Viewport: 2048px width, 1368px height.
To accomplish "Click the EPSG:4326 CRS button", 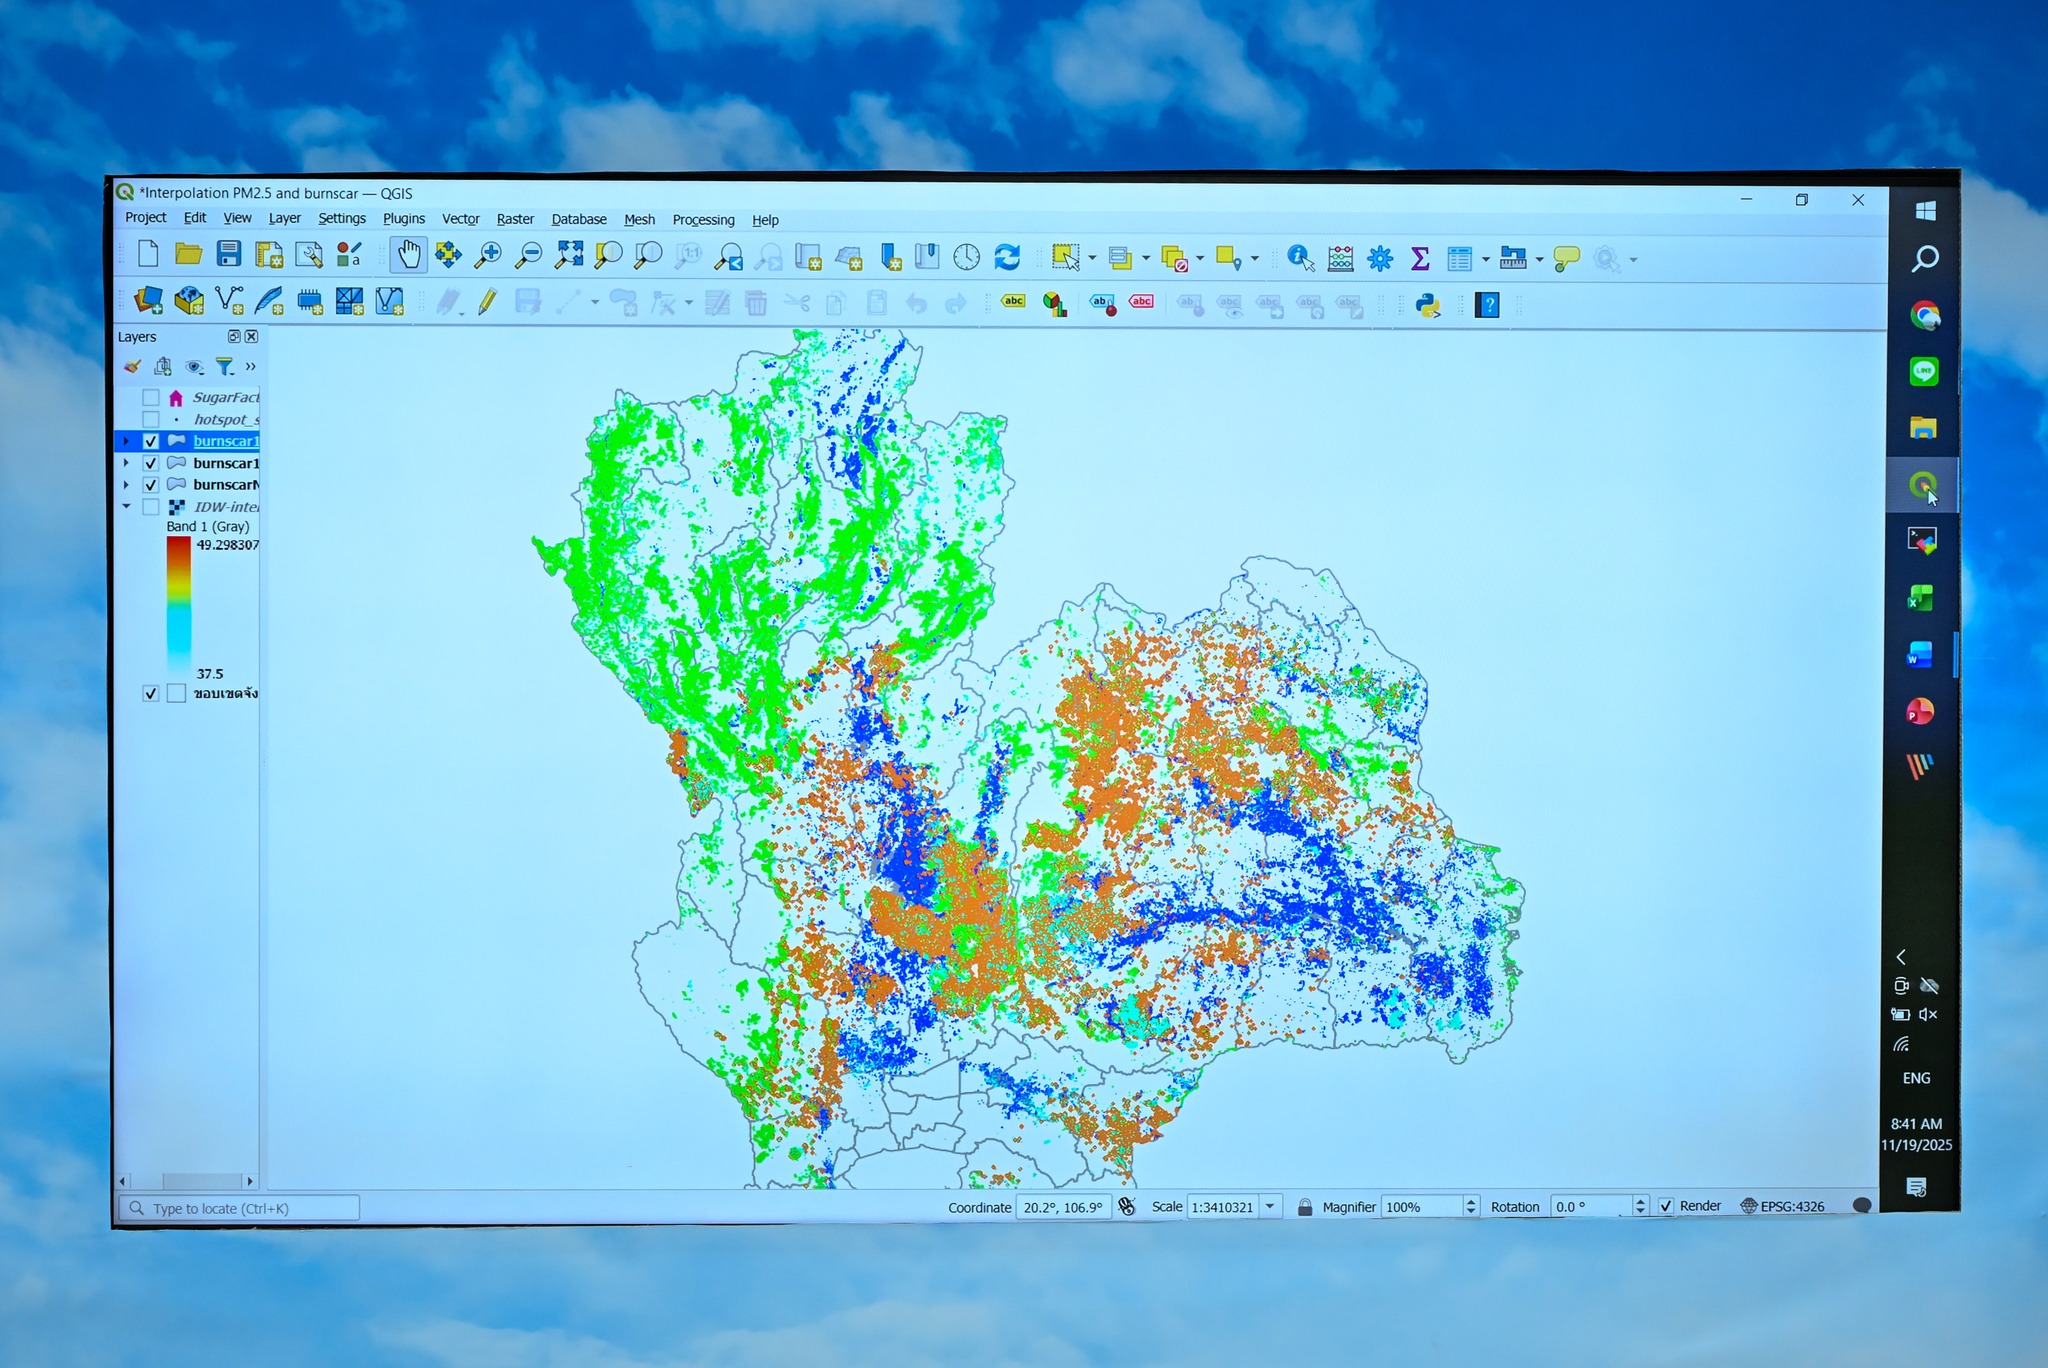I will coord(1783,1206).
